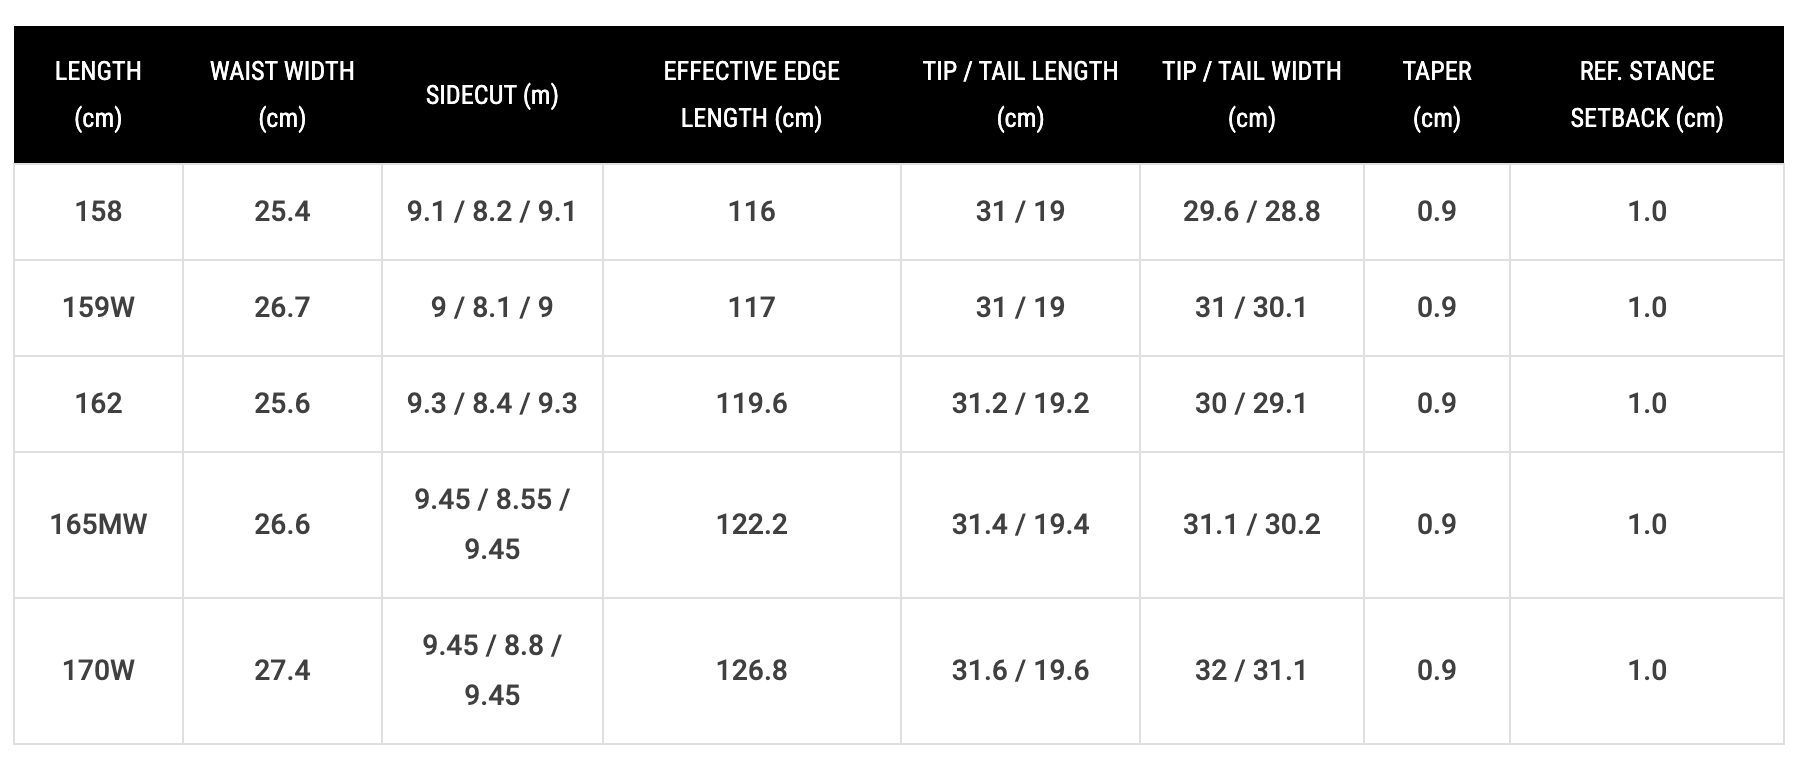
Task: Click sidecut value 9.3 / 8.4 / 9.3
Action: pyautogui.click(x=492, y=403)
